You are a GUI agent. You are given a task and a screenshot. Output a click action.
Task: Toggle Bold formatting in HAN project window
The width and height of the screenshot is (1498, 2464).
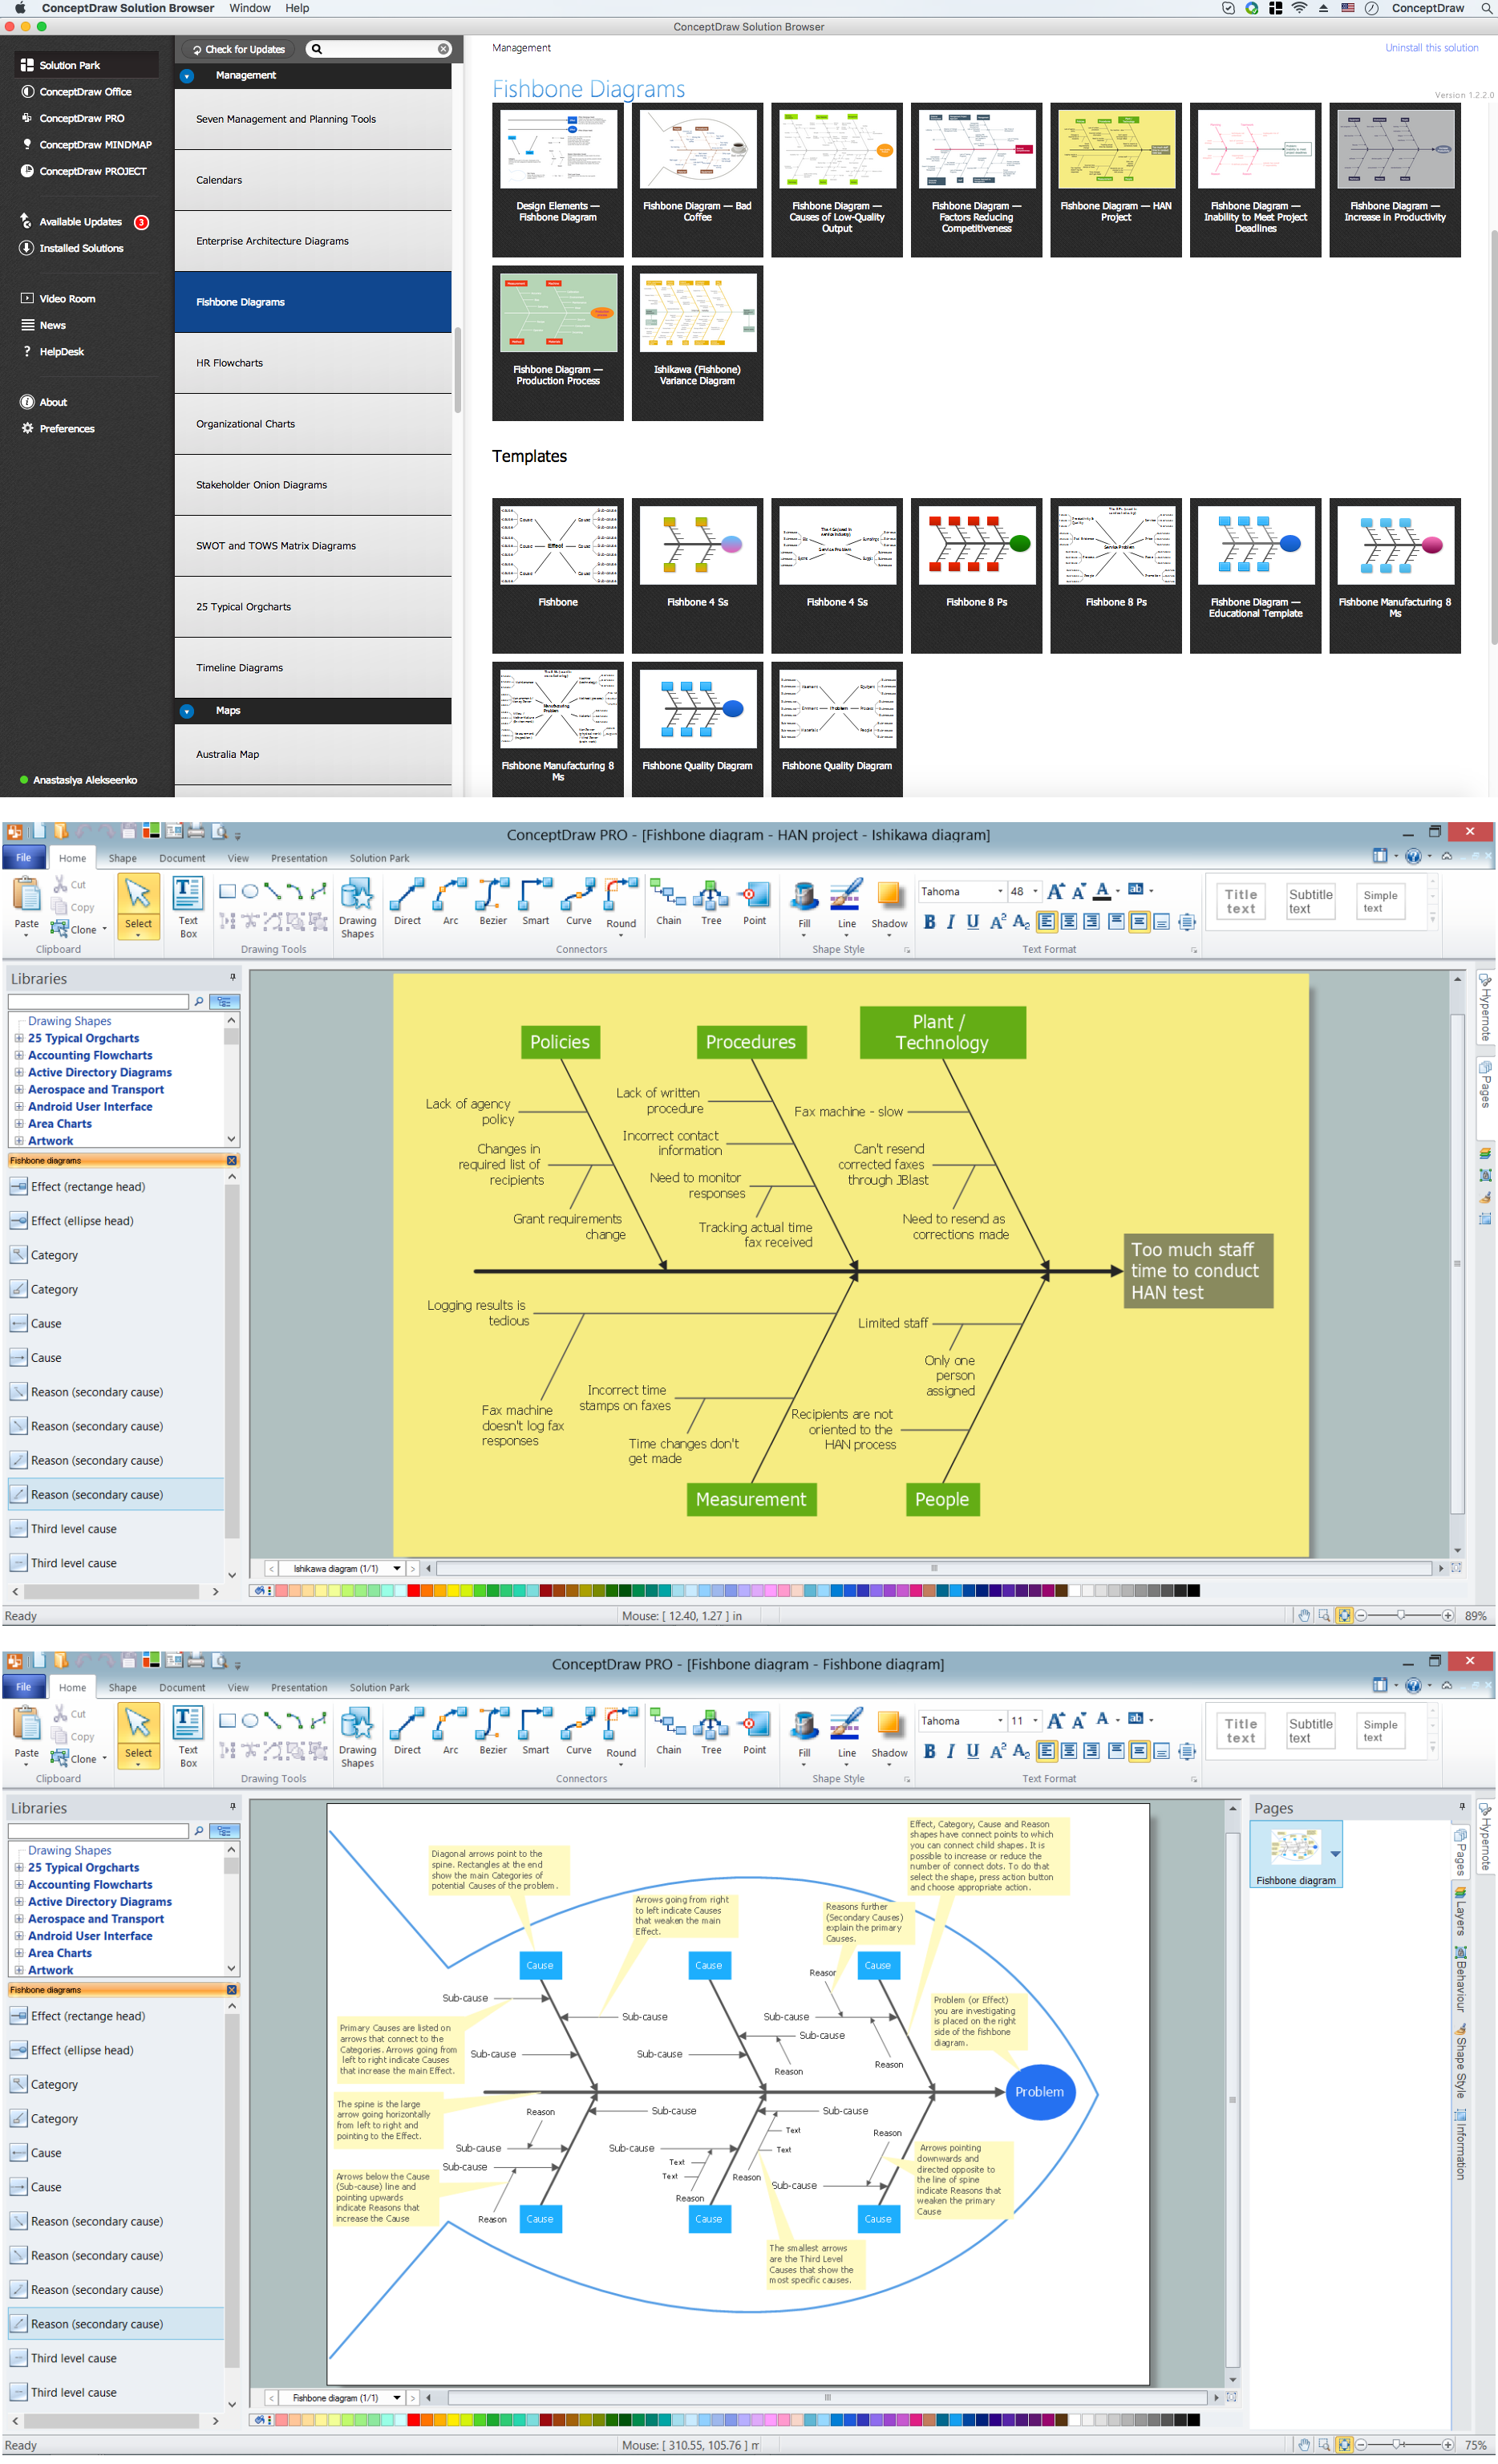(930, 921)
